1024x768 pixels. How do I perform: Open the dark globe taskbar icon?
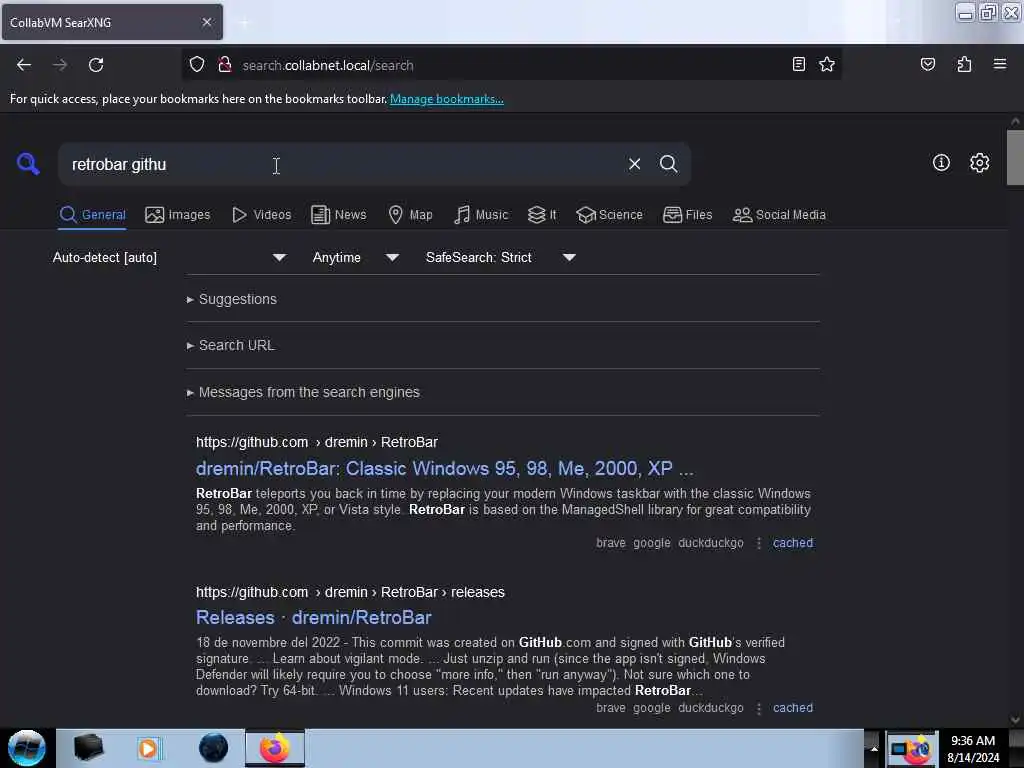point(213,748)
